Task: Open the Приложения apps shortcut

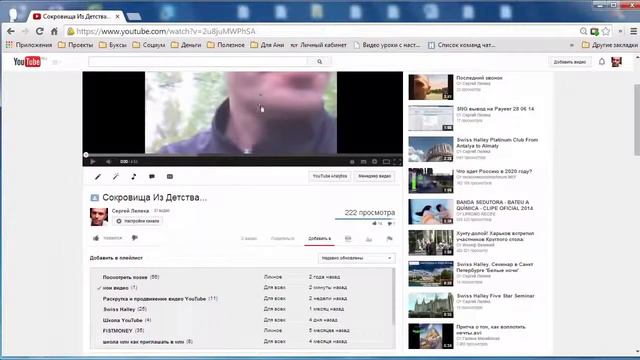Action: 29,45
